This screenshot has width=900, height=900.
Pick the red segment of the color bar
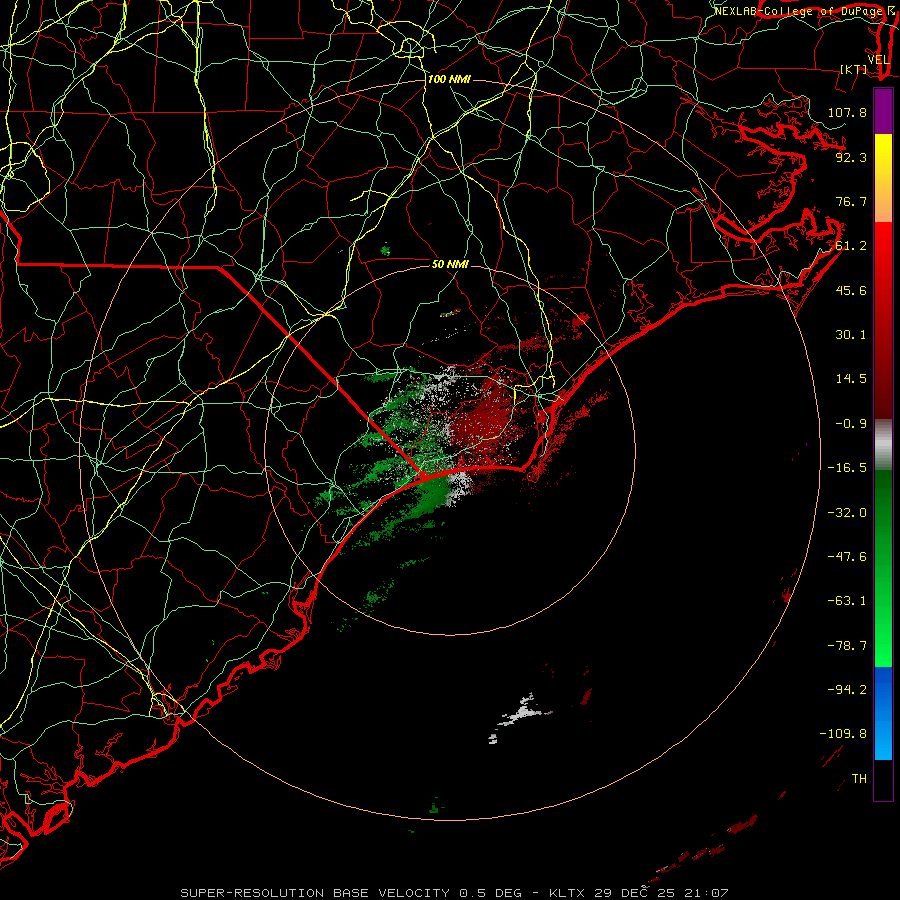point(883,320)
